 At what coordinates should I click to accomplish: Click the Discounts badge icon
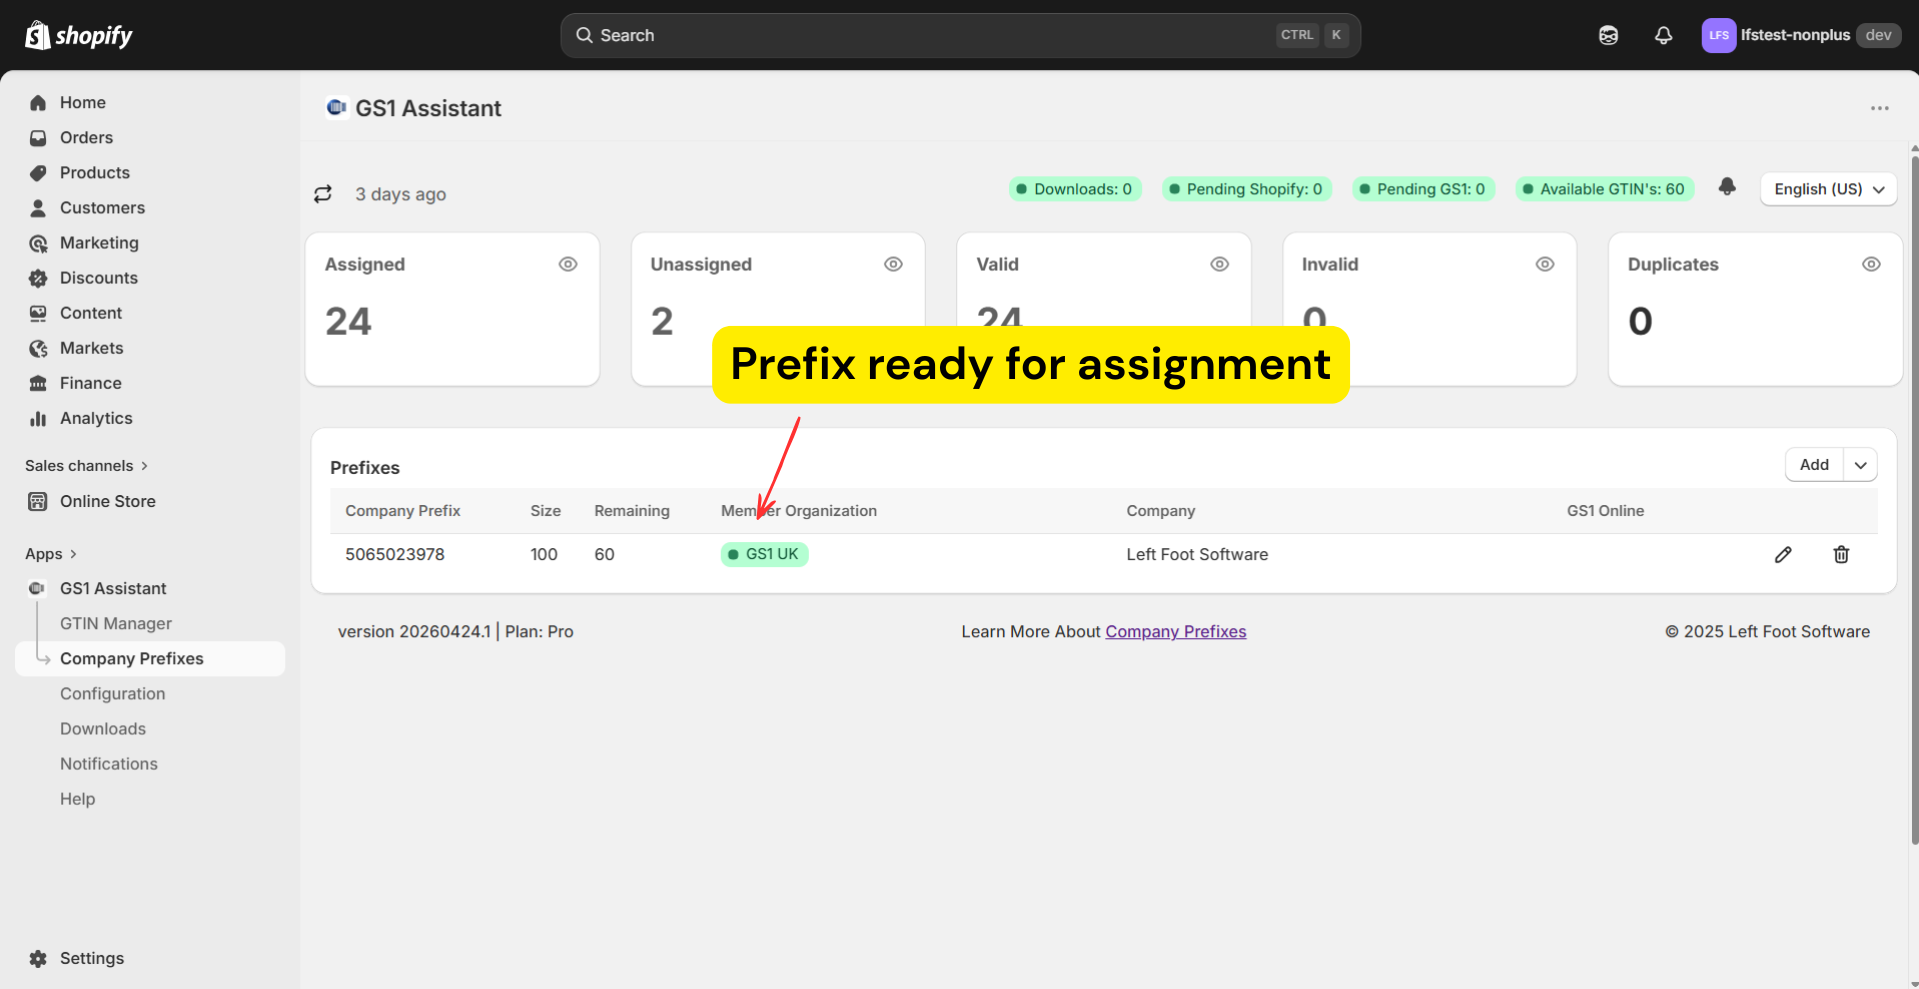click(38, 278)
